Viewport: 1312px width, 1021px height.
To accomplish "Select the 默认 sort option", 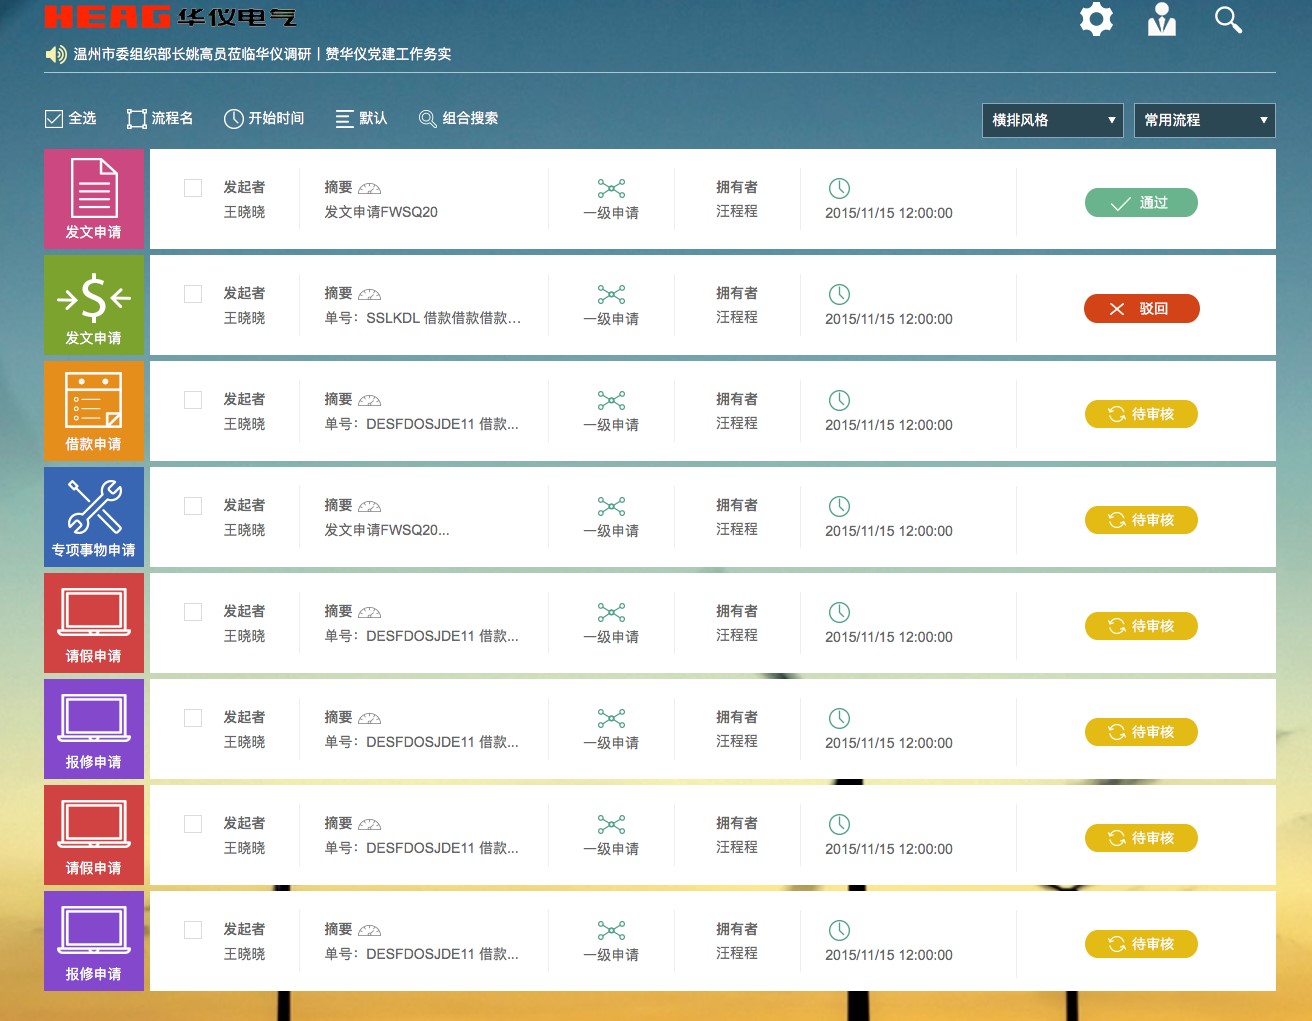I will click(361, 118).
